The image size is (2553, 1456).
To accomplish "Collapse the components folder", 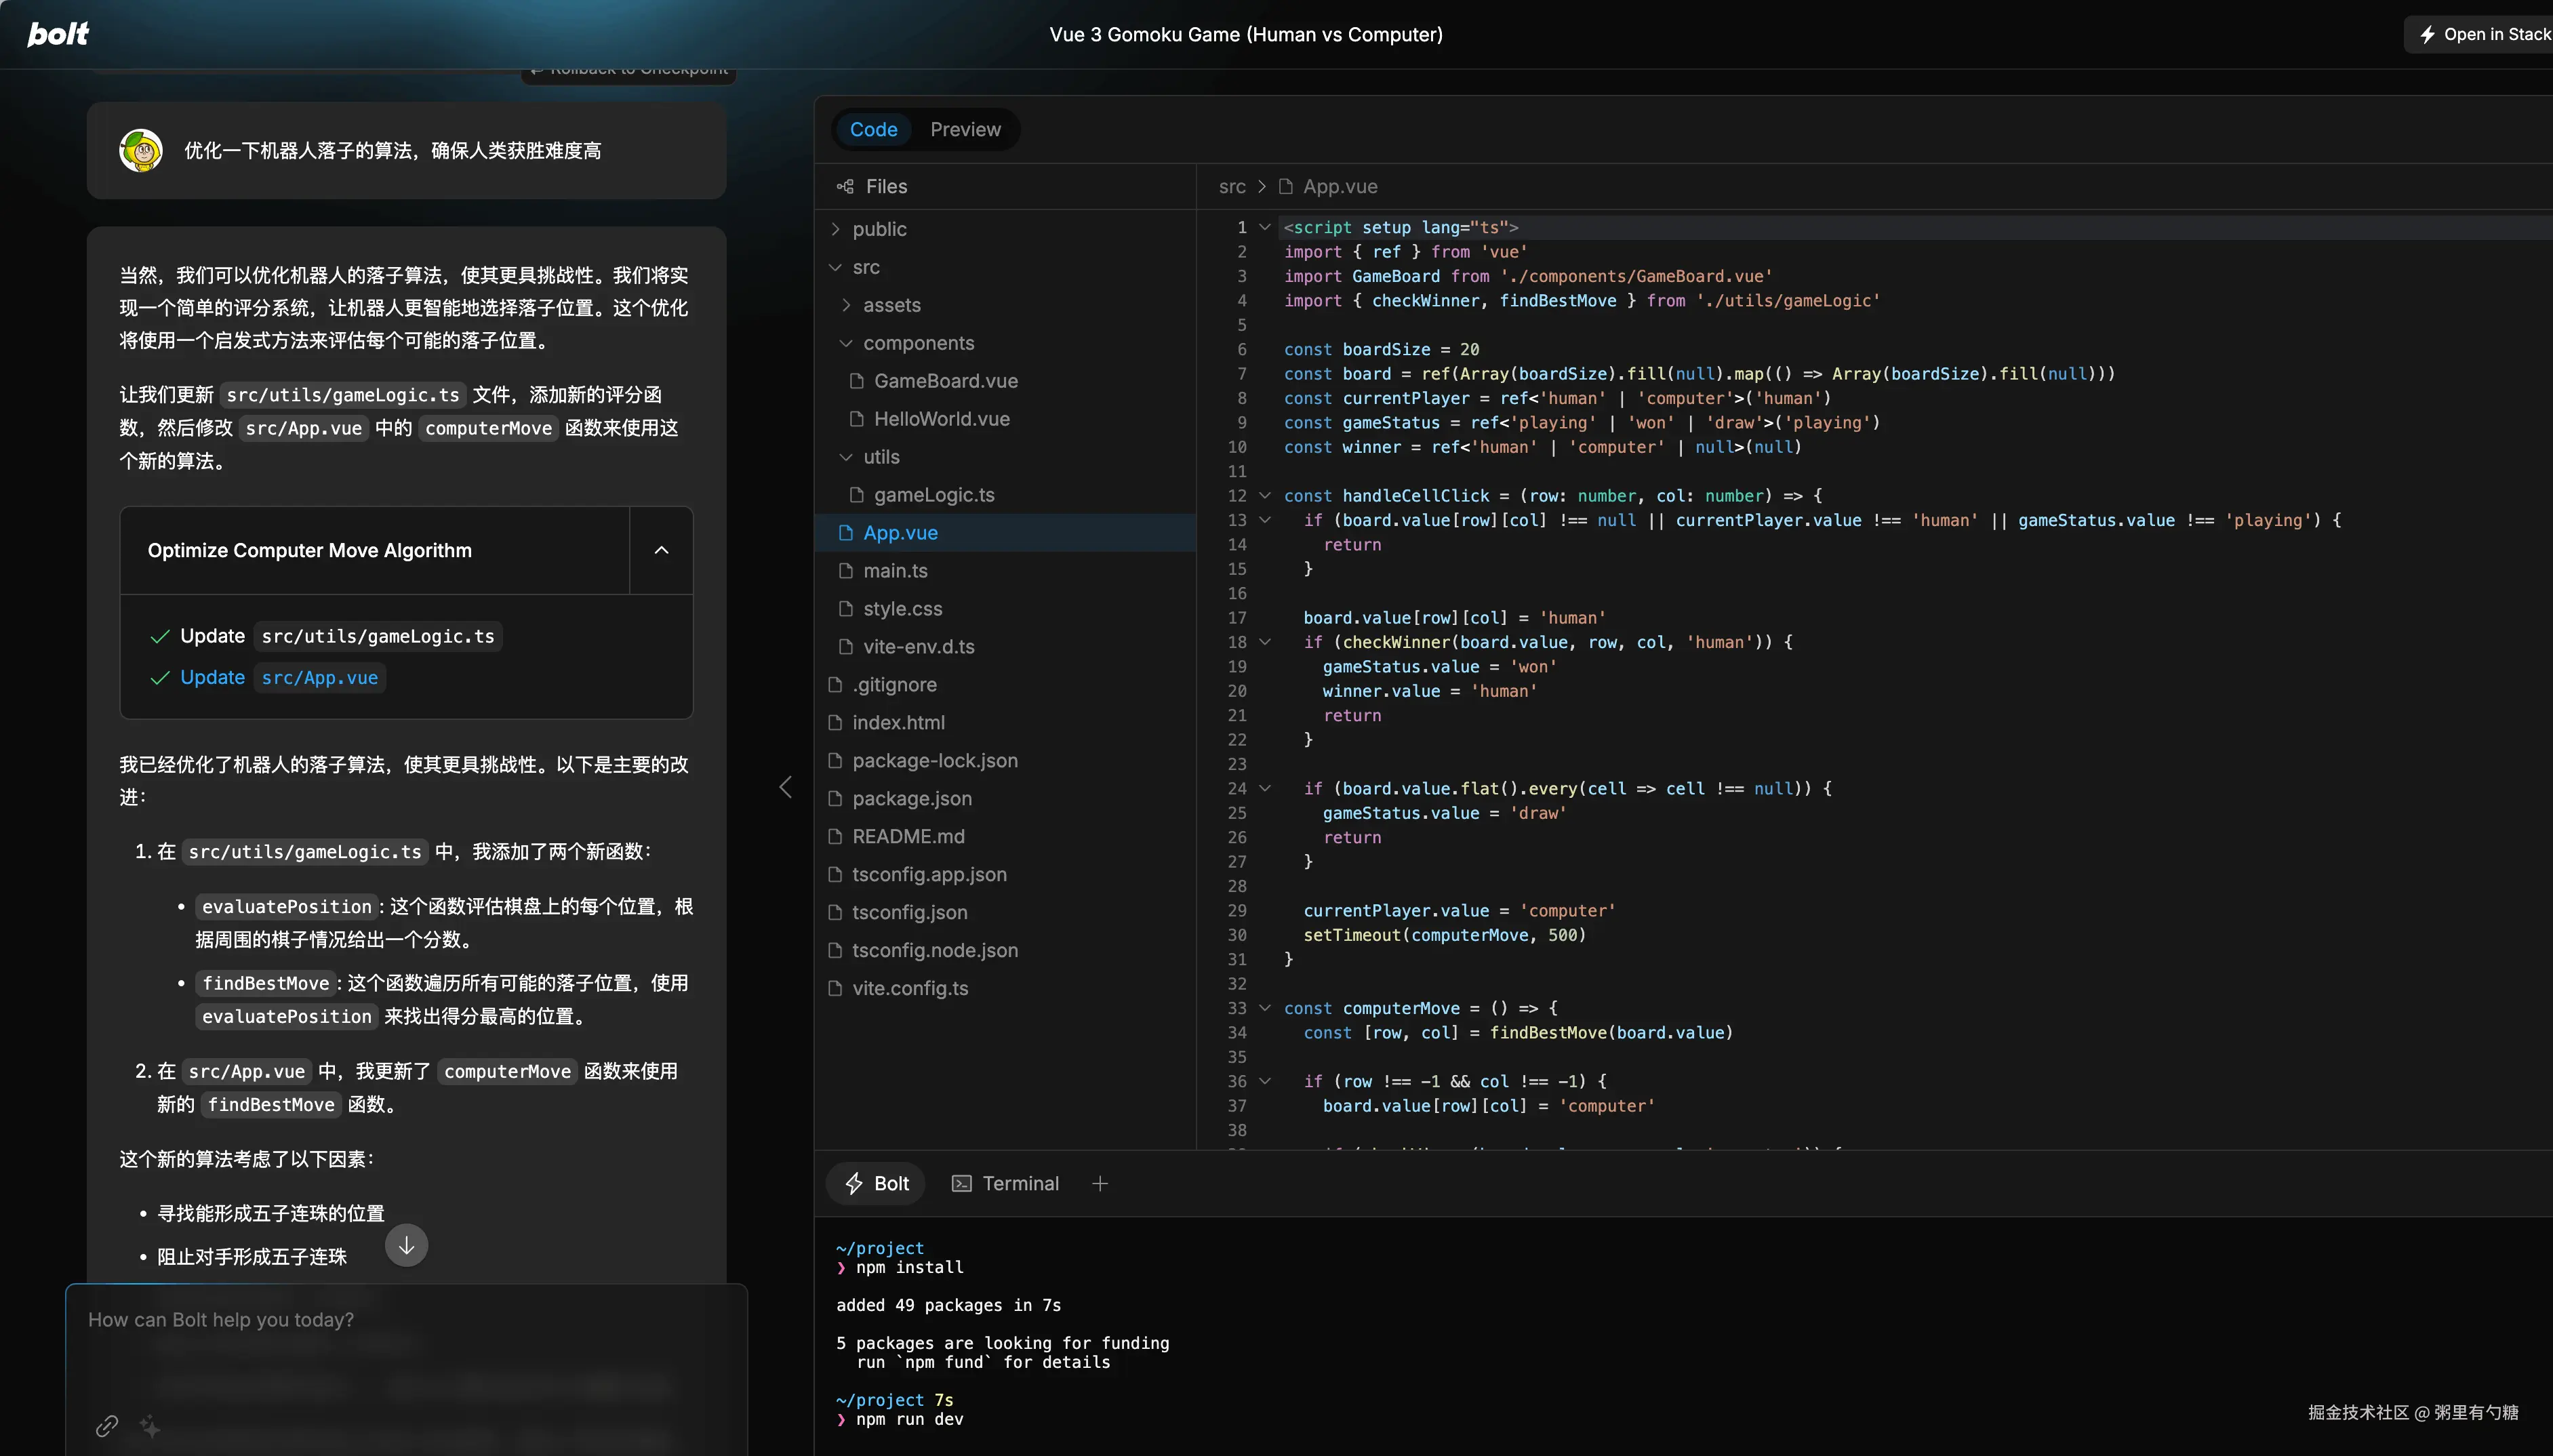I will click(x=917, y=343).
